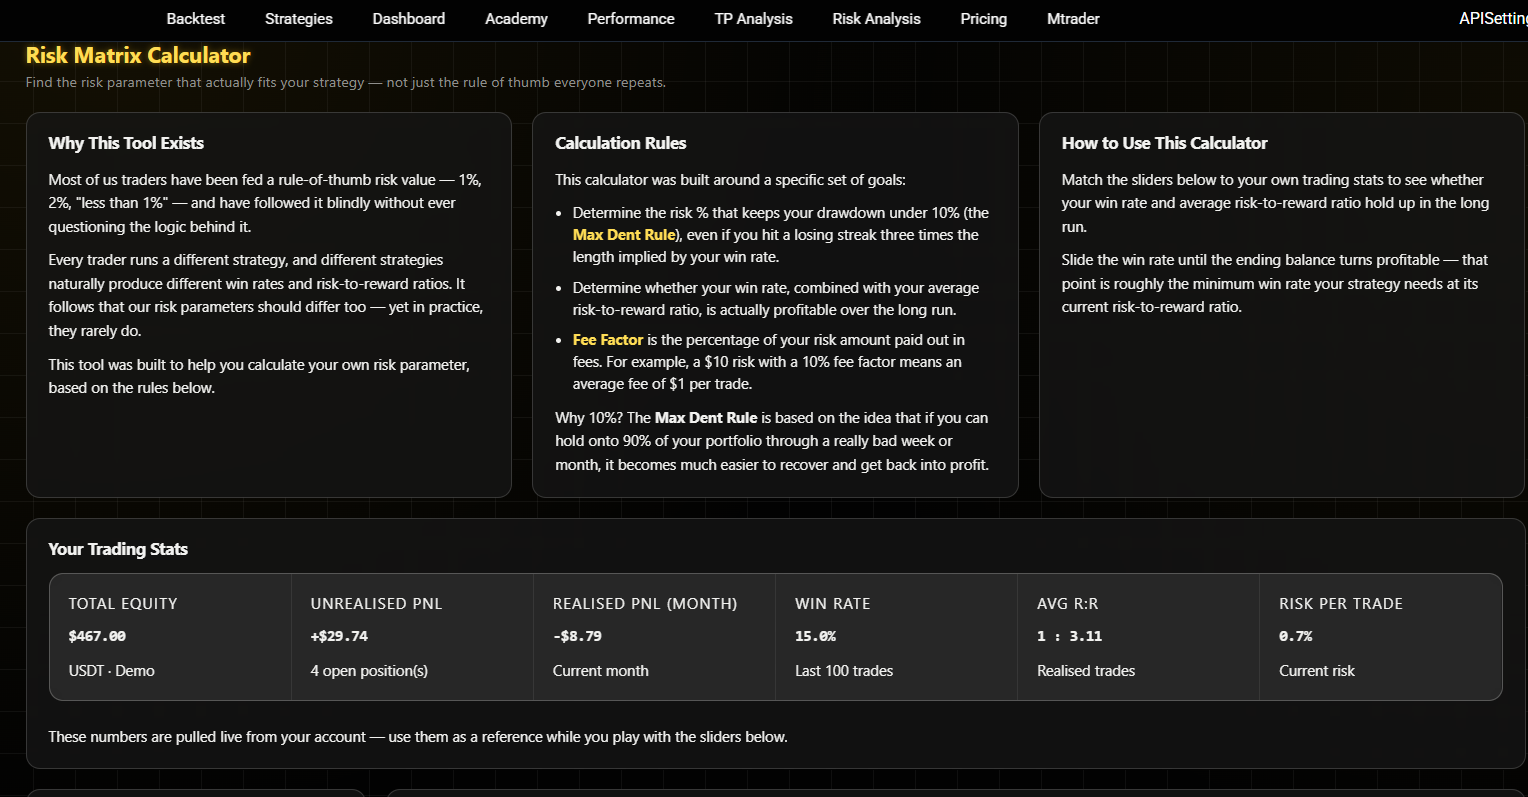Click the Why This Tool Exists heading
1528x797 pixels.
pyautogui.click(x=126, y=143)
